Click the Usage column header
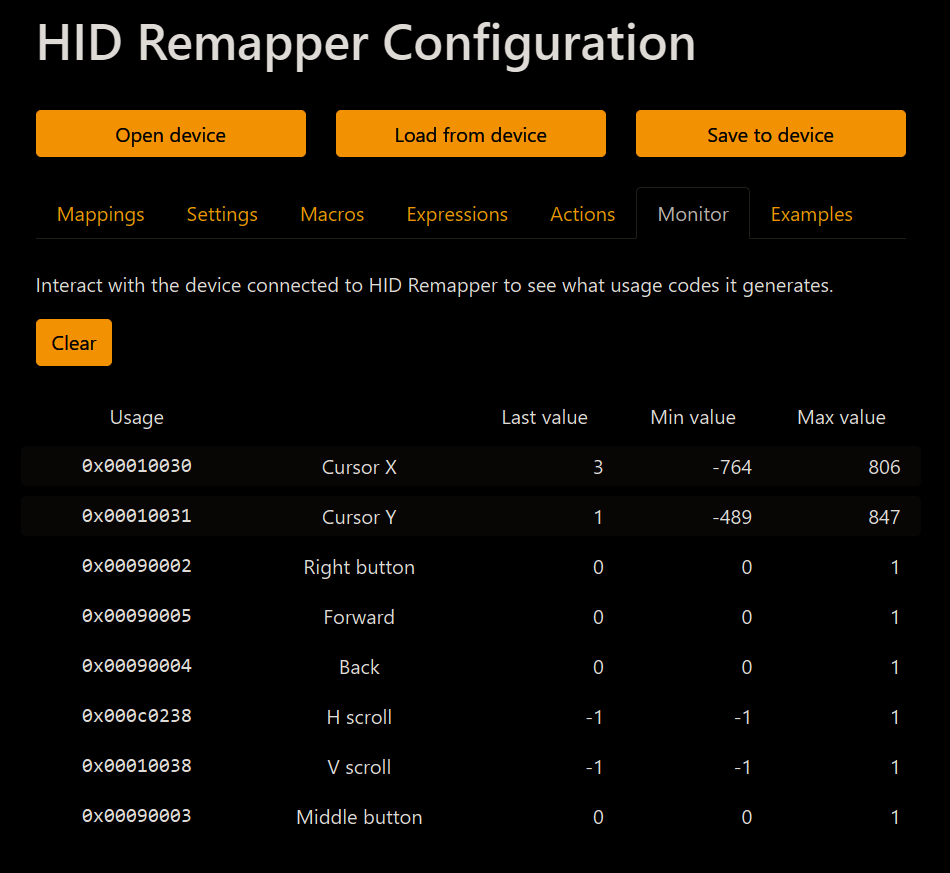Viewport: 950px width, 873px height. click(136, 417)
